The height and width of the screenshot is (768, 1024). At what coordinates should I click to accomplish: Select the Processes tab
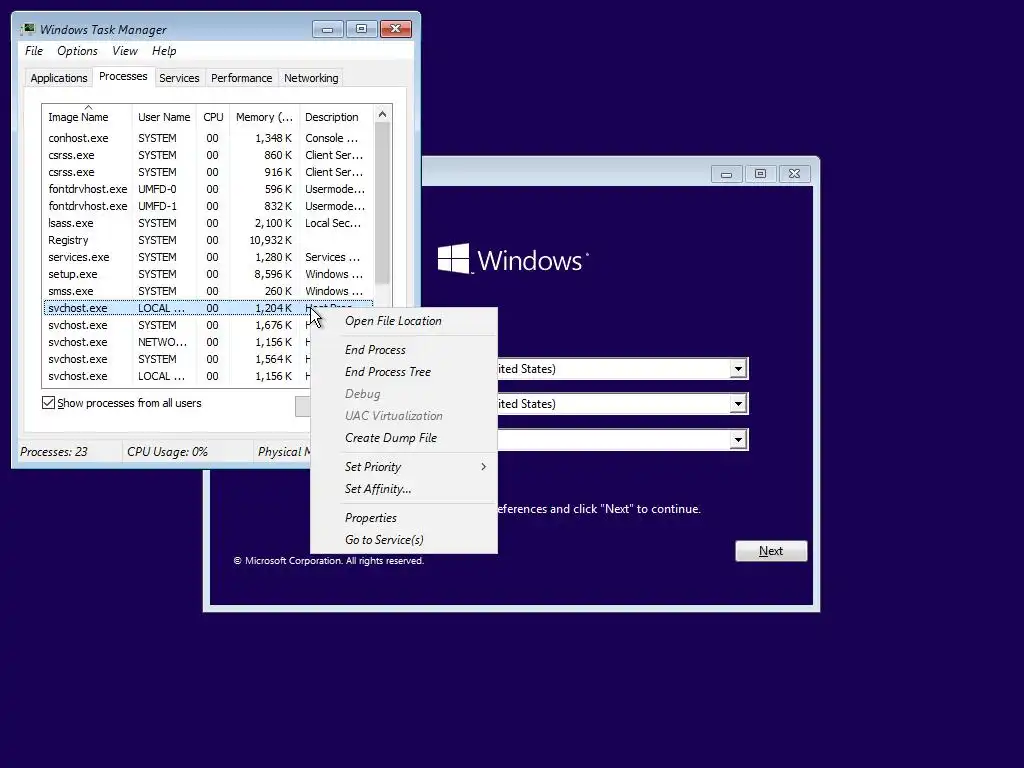[123, 76]
